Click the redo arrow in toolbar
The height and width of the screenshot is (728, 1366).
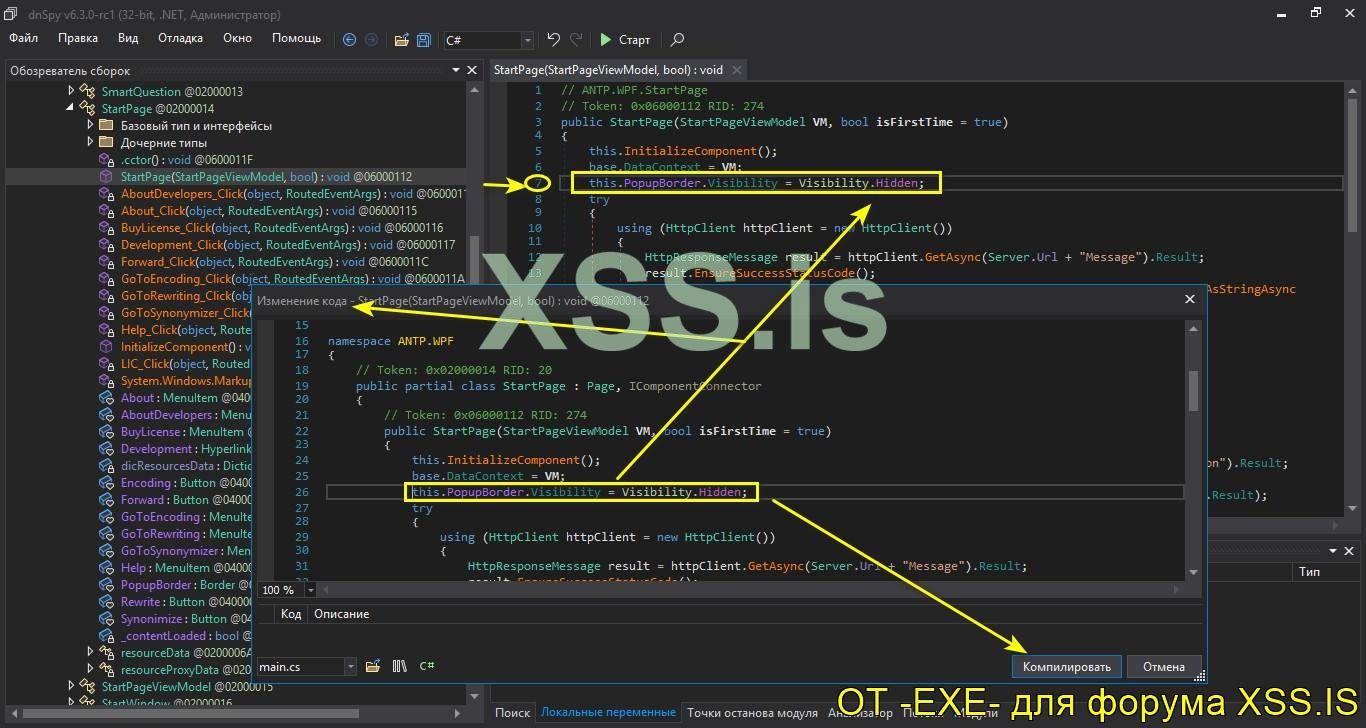tap(576, 40)
